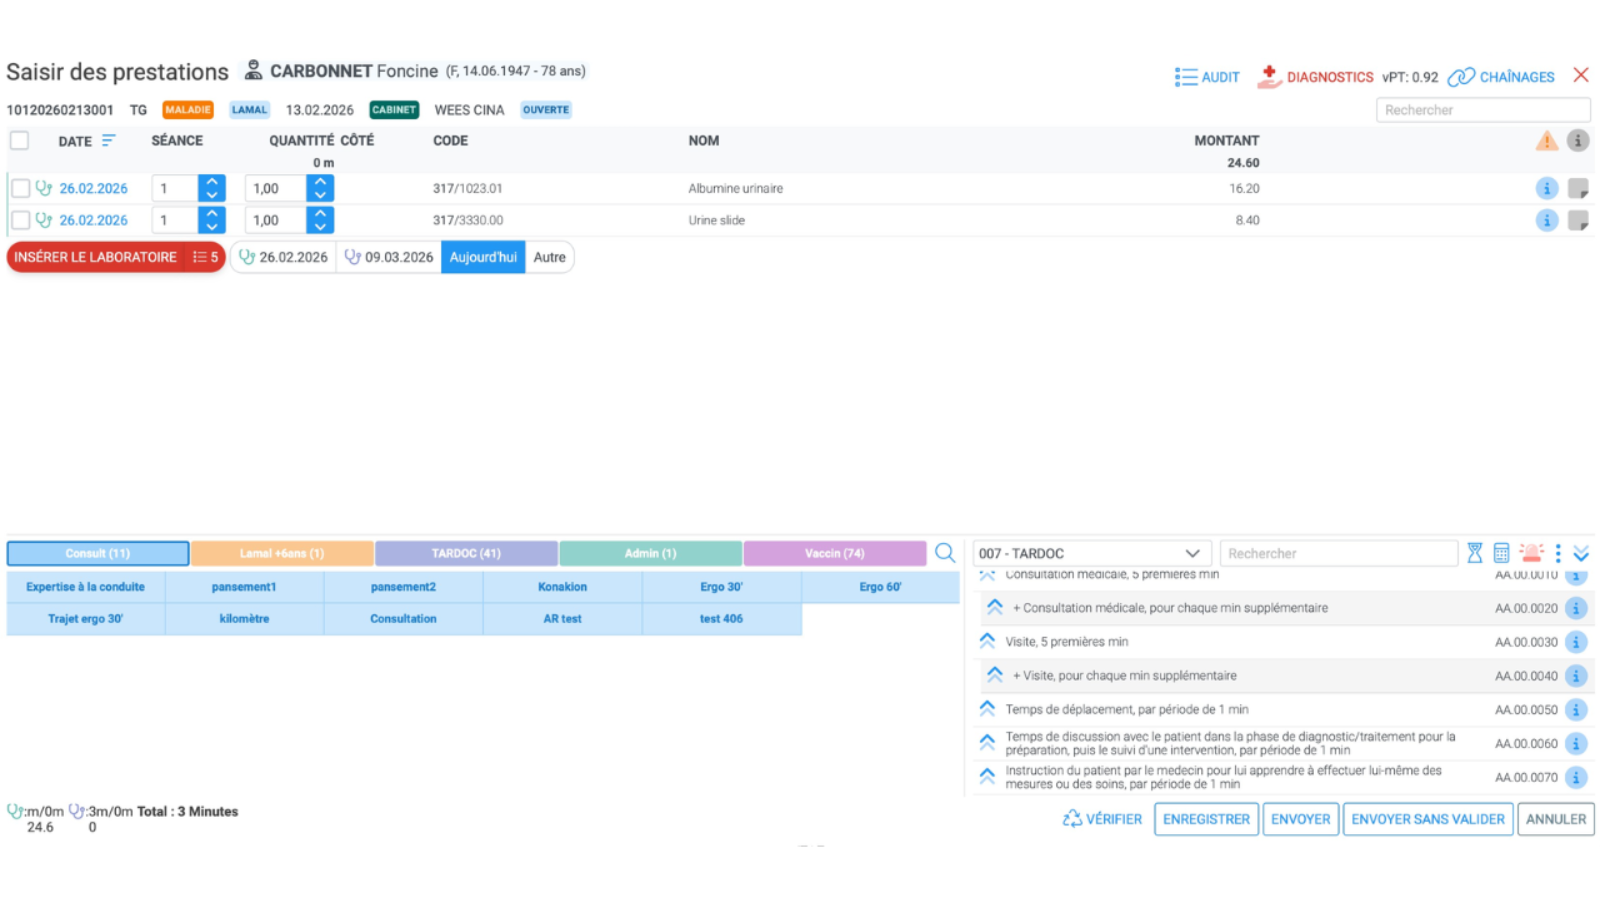Image resolution: width=1600 pixels, height=916 pixels.
Task: Switch to the Vaccin (74) tab
Action: coord(835,553)
